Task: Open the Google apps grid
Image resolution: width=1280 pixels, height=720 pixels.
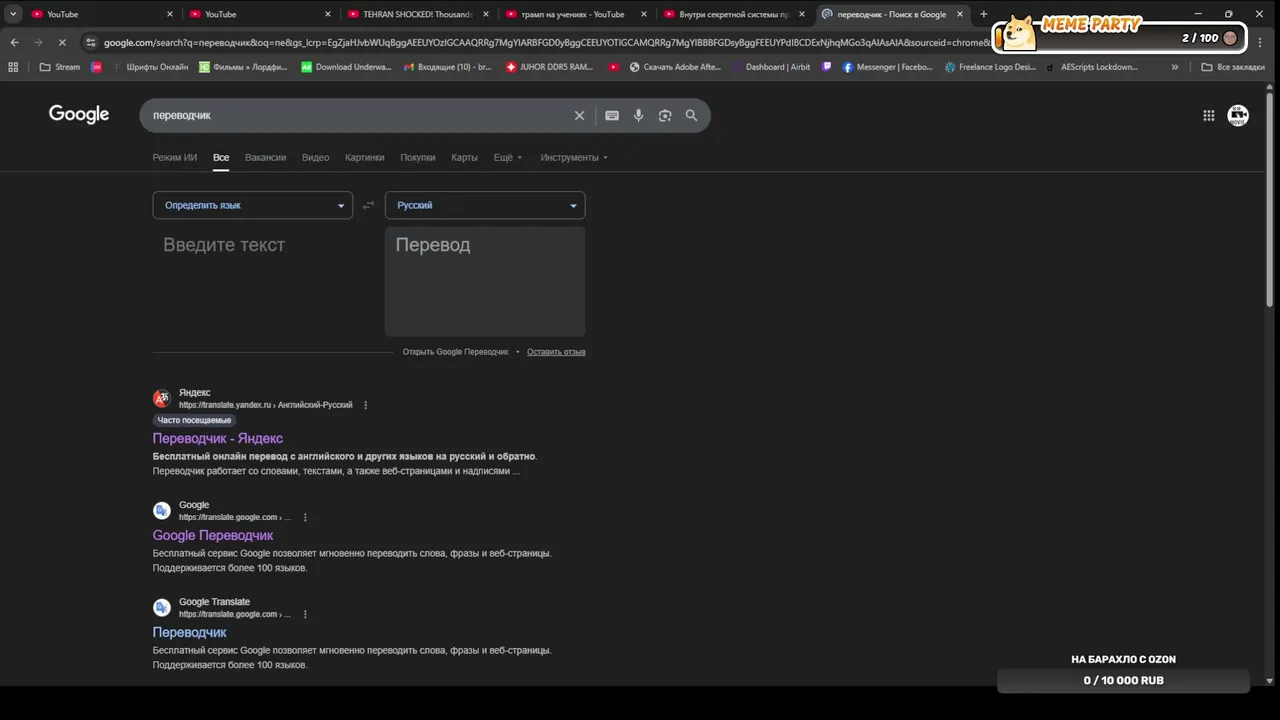Action: [x=1208, y=115]
